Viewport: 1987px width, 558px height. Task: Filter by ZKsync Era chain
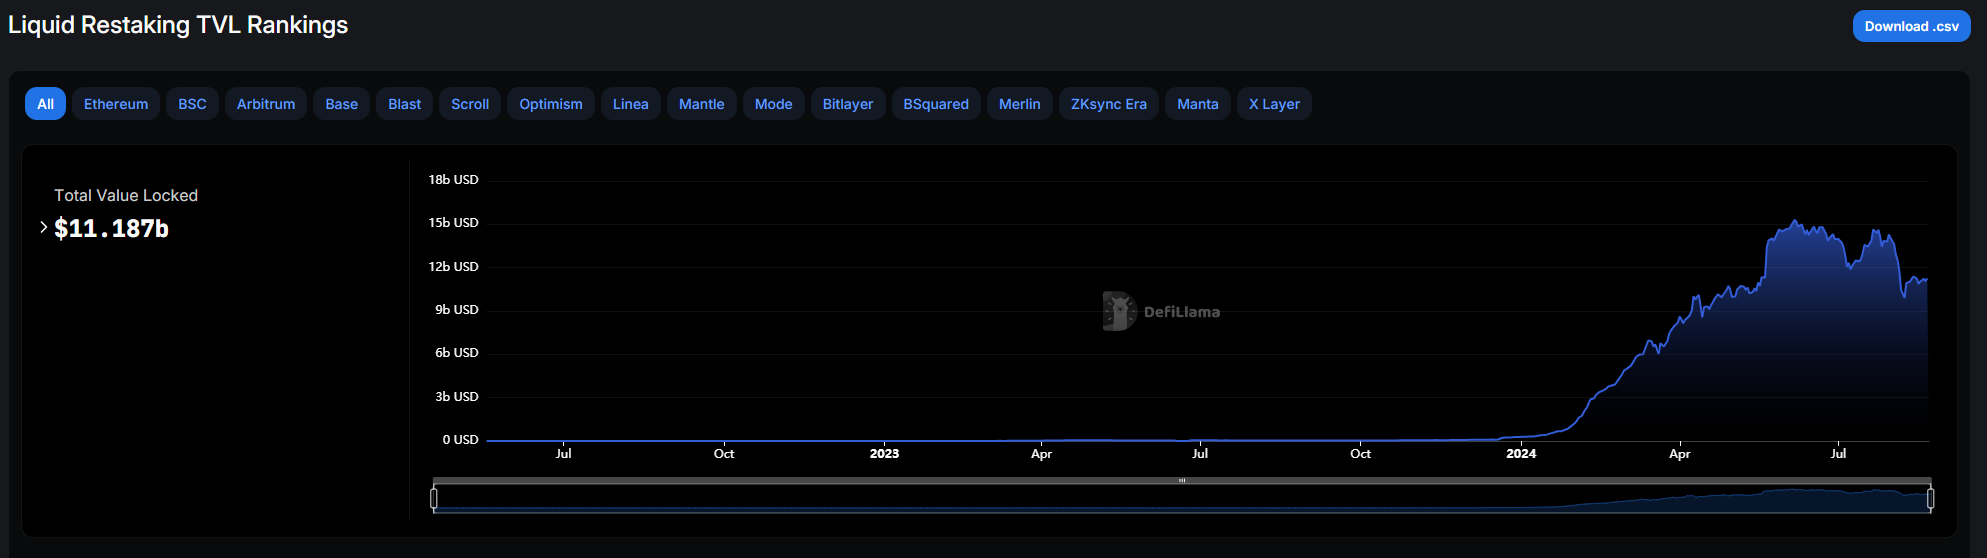click(1108, 104)
